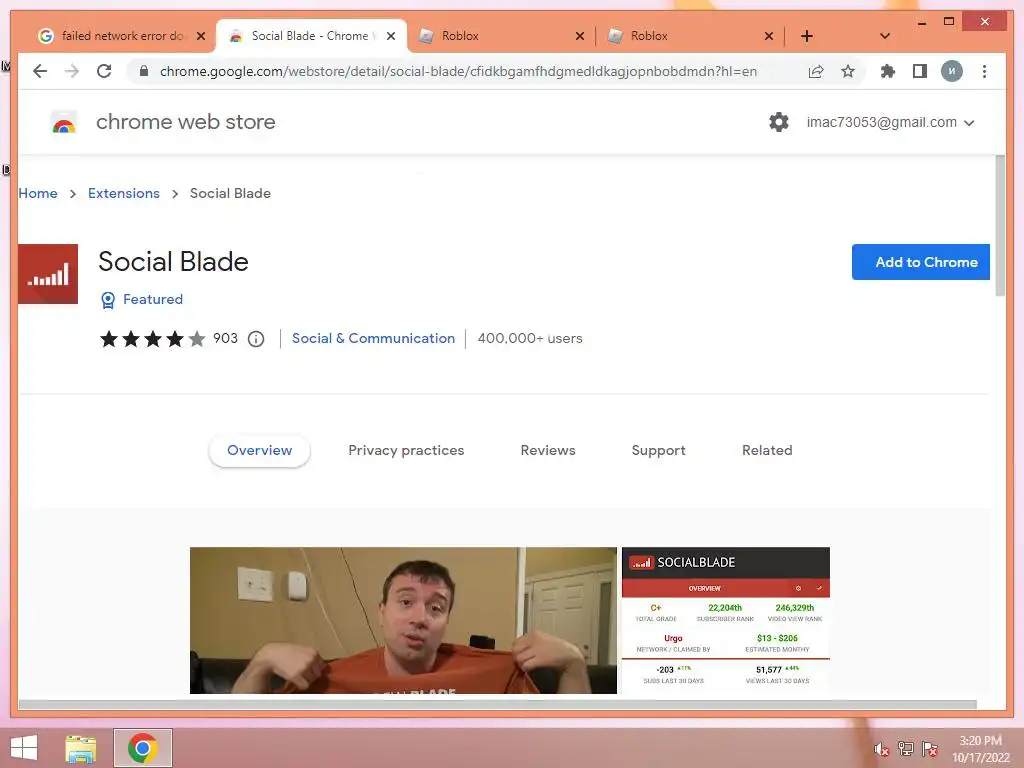Close the first Roblox tab
This screenshot has height=768, width=1024.
(x=580, y=36)
